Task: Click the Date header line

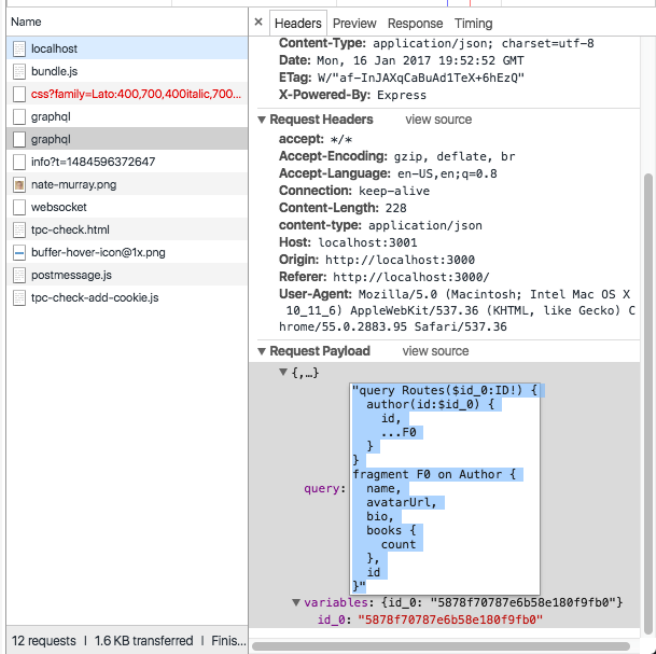Action: tap(401, 61)
